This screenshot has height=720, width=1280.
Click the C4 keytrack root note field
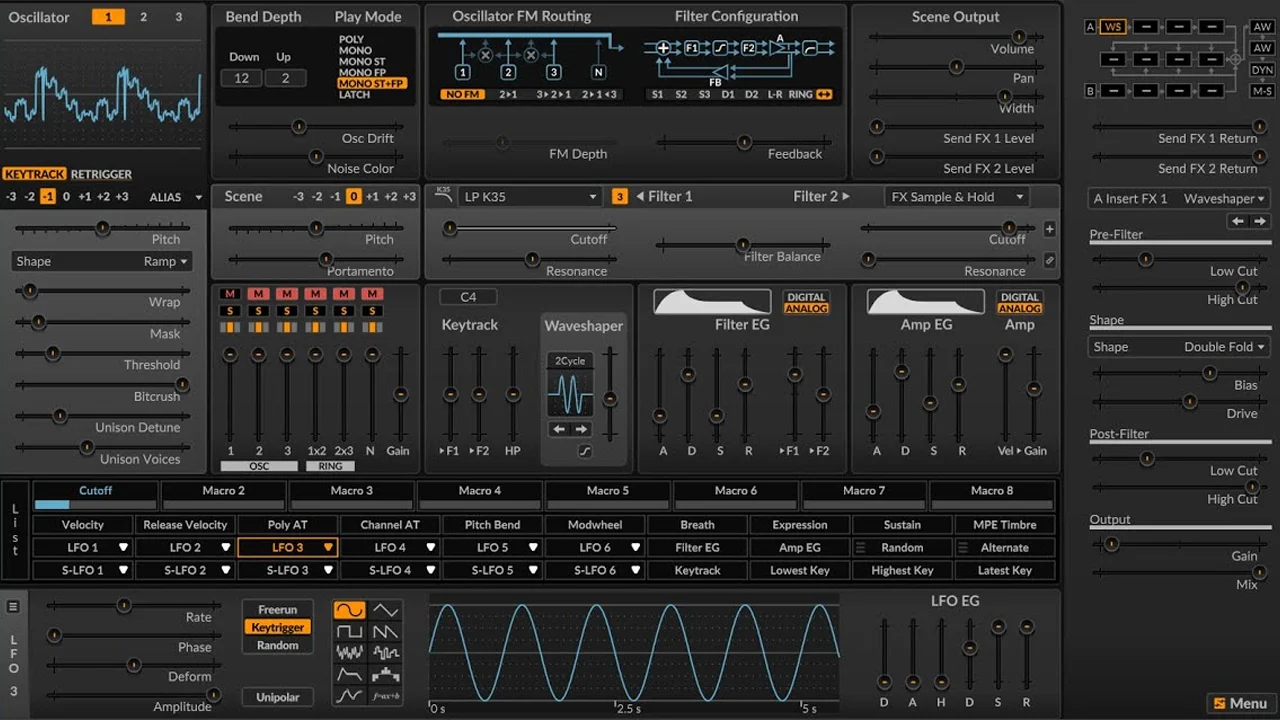[467, 296]
